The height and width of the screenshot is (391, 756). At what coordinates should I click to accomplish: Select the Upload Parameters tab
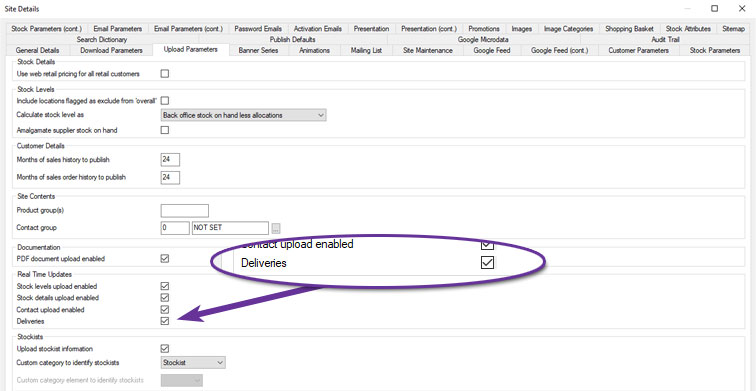[x=190, y=49]
